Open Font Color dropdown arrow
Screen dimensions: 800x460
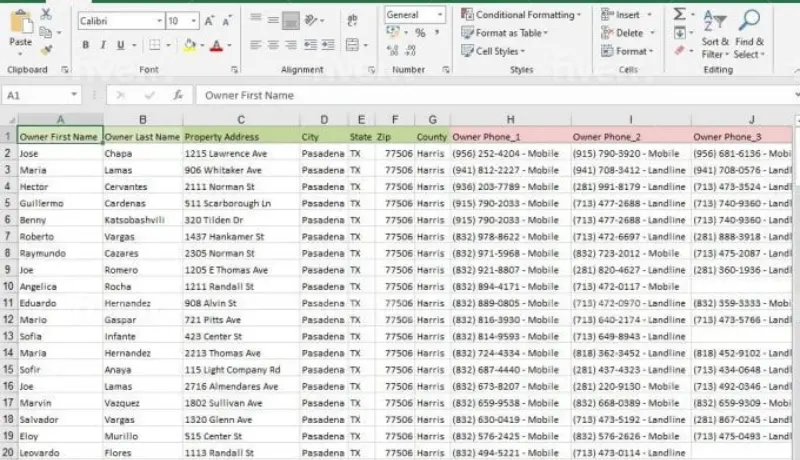tap(230, 45)
